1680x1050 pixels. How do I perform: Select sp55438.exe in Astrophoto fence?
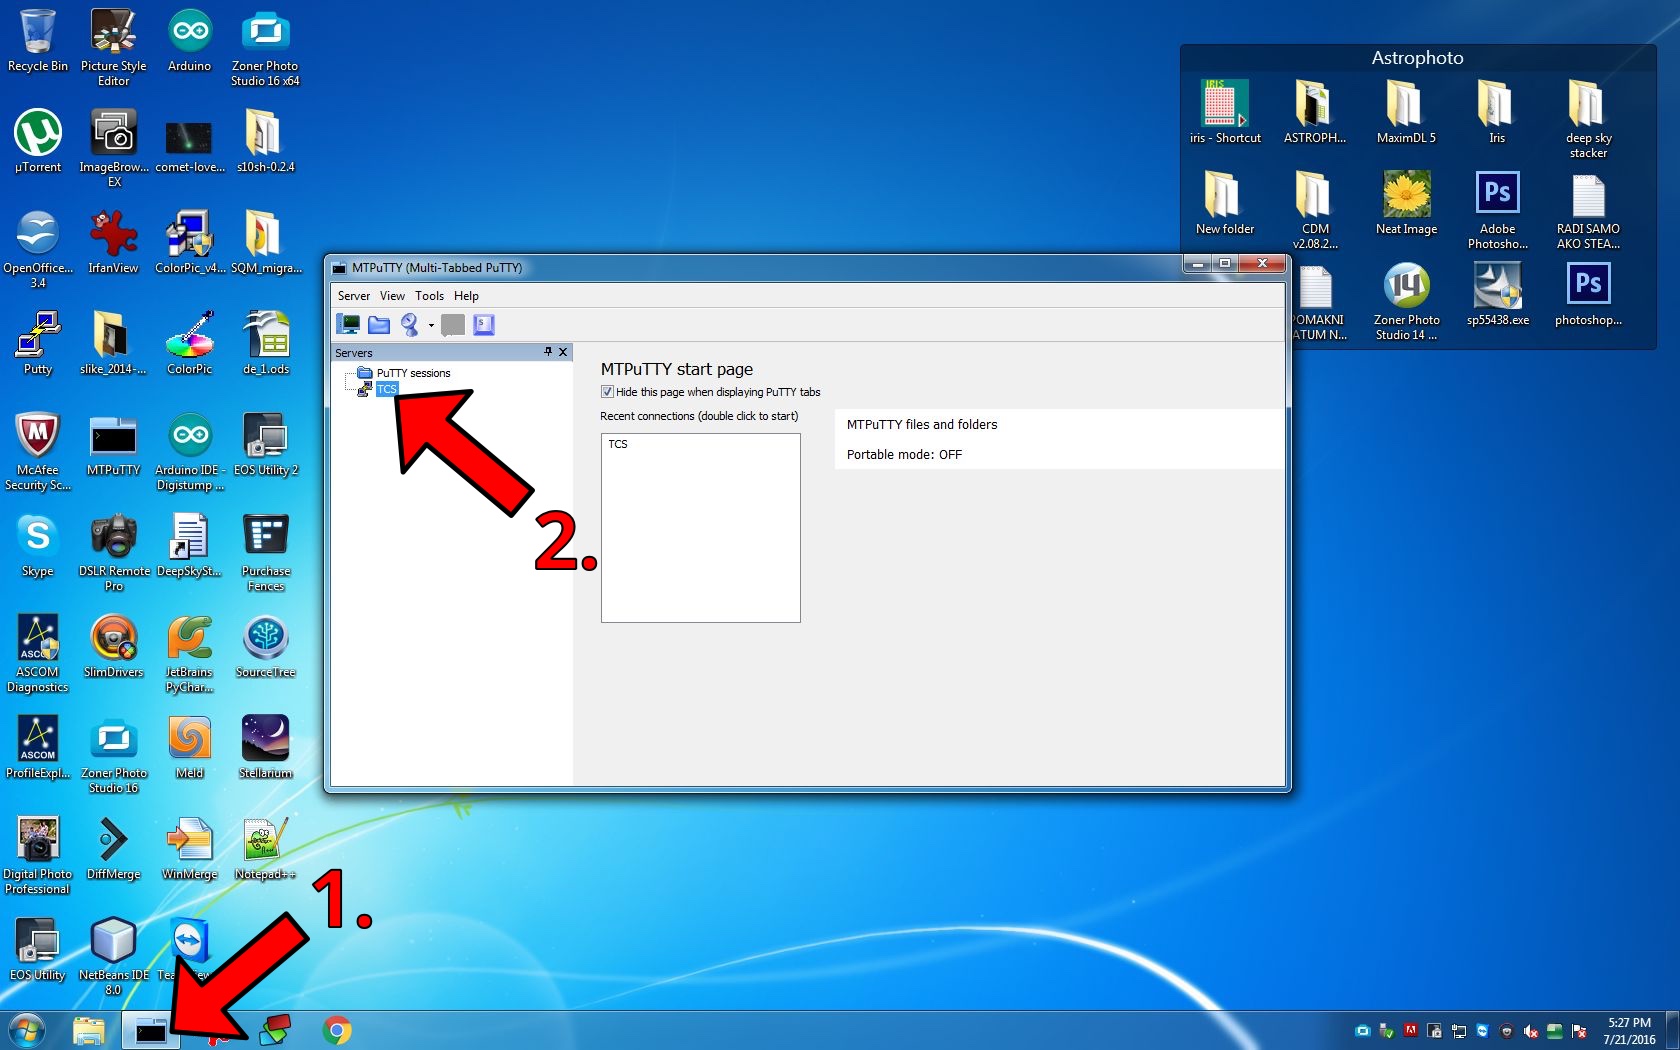click(1497, 294)
